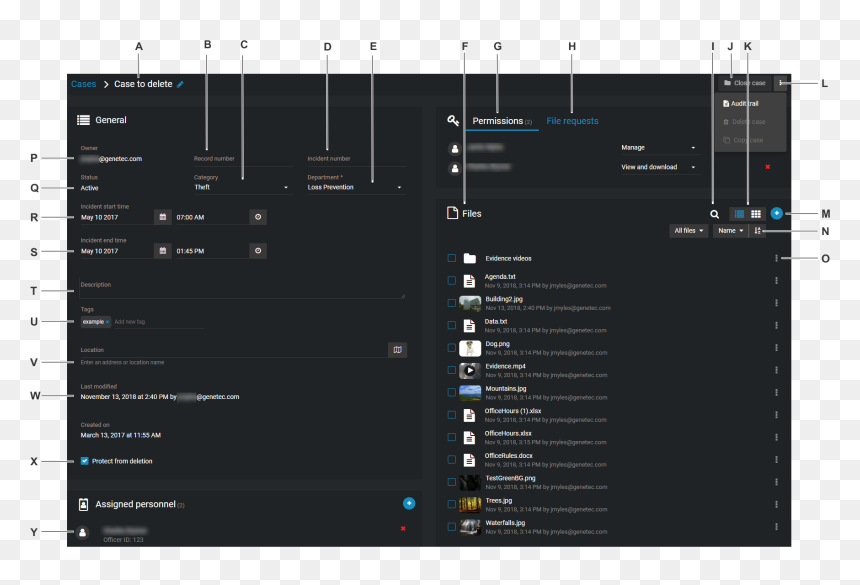
Task: Add files with blue plus icon
Action: click(776, 213)
